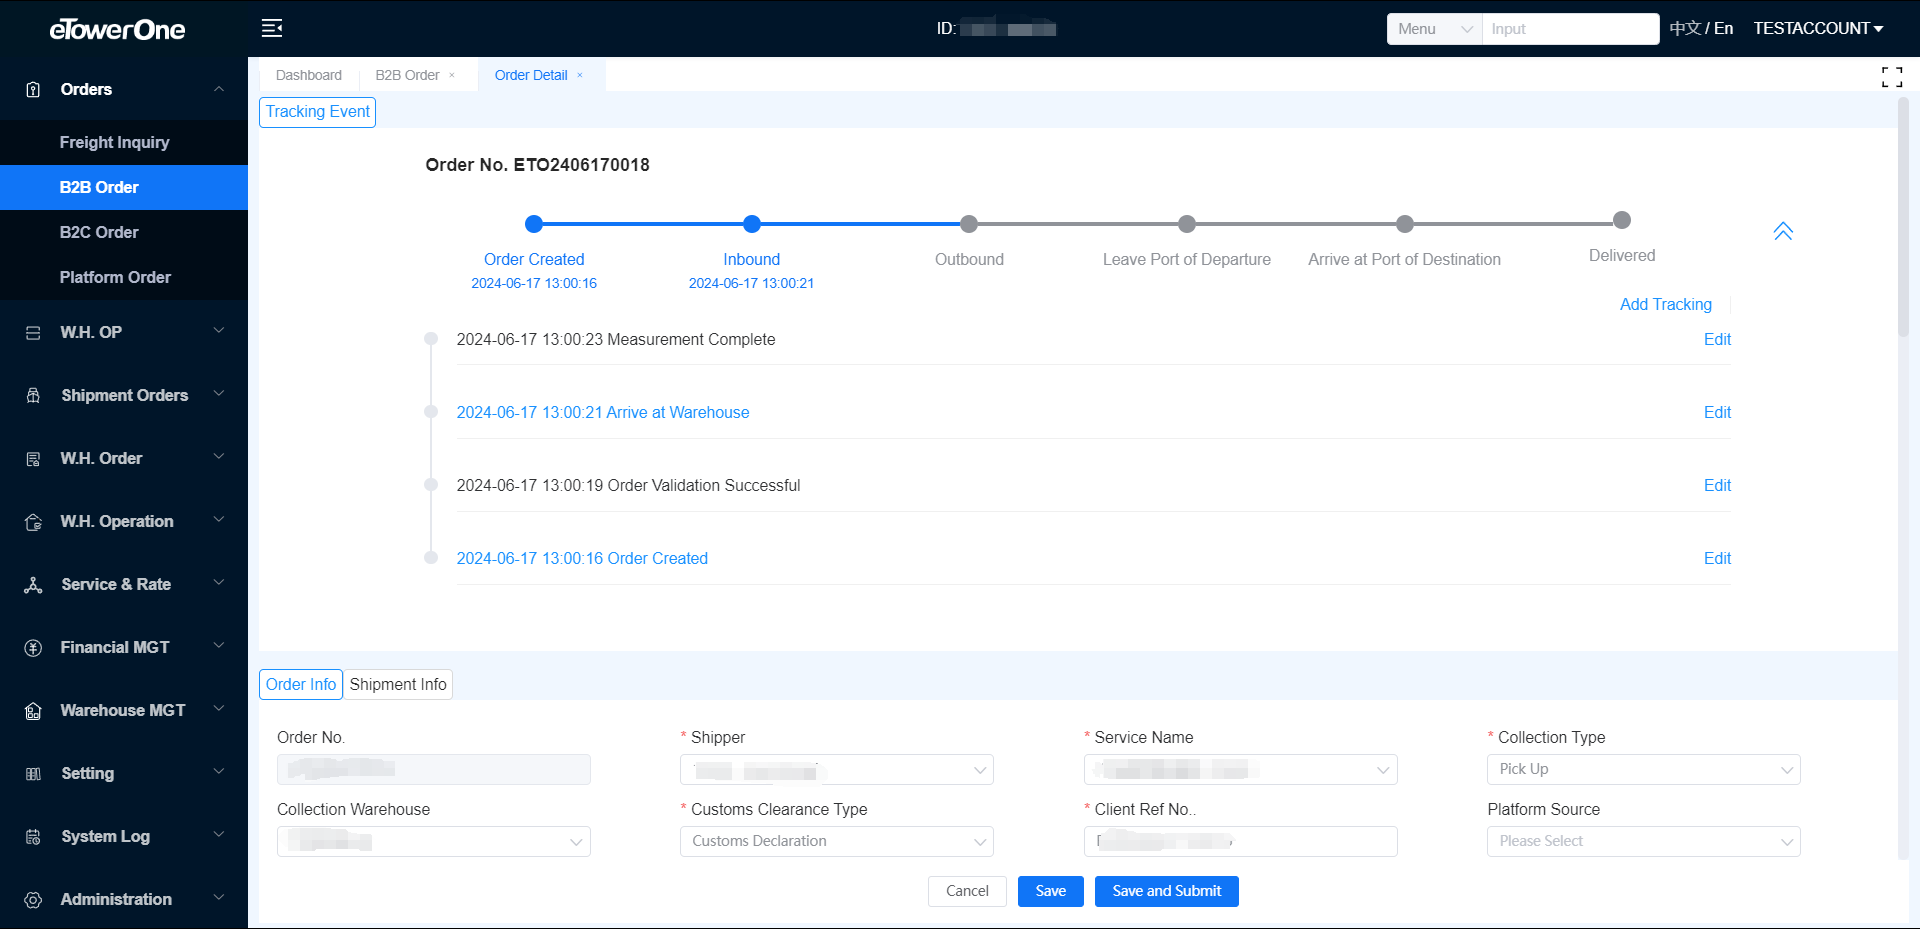This screenshot has width=1920, height=929.
Task: Switch language with 中文 / En toggle
Action: click(x=1701, y=28)
